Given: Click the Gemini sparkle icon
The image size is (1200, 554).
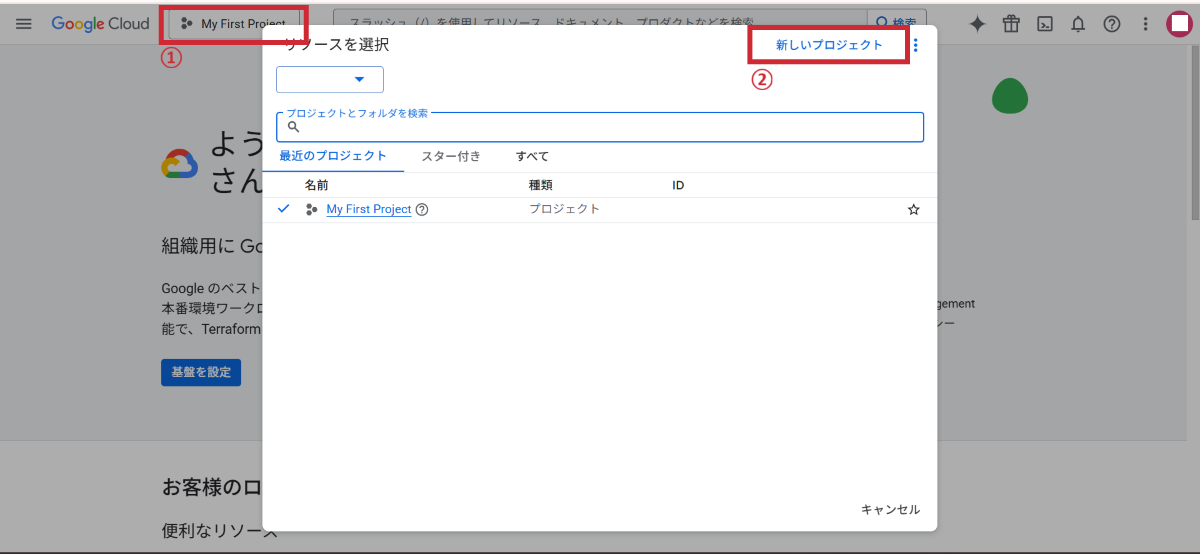Looking at the screenshot, I should (977, 24).
